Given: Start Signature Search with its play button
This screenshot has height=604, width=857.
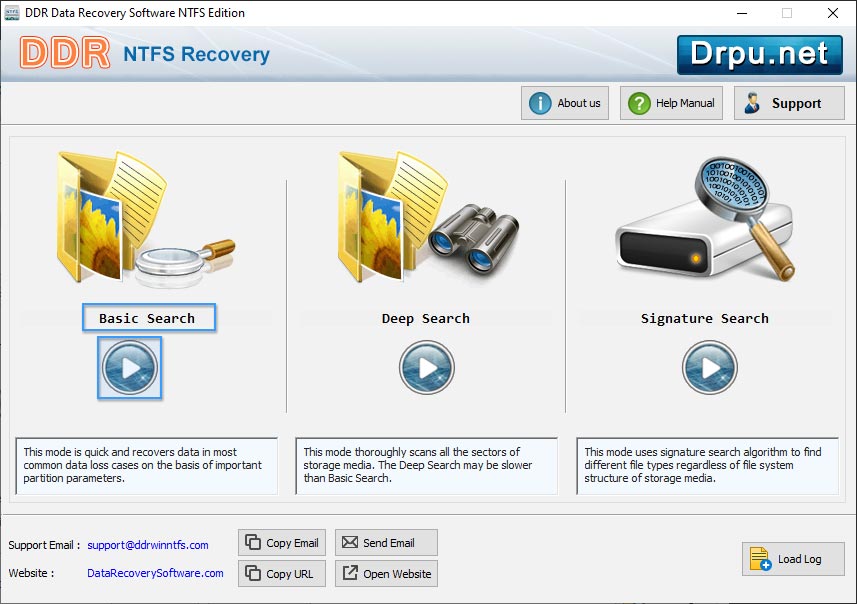Looking at the screenshot, I should [x=709, y=368].
